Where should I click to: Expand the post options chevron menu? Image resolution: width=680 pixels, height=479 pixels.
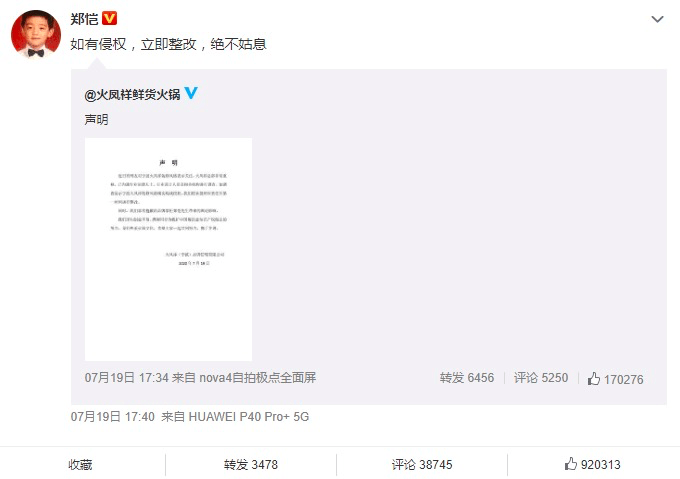[657, 19]
